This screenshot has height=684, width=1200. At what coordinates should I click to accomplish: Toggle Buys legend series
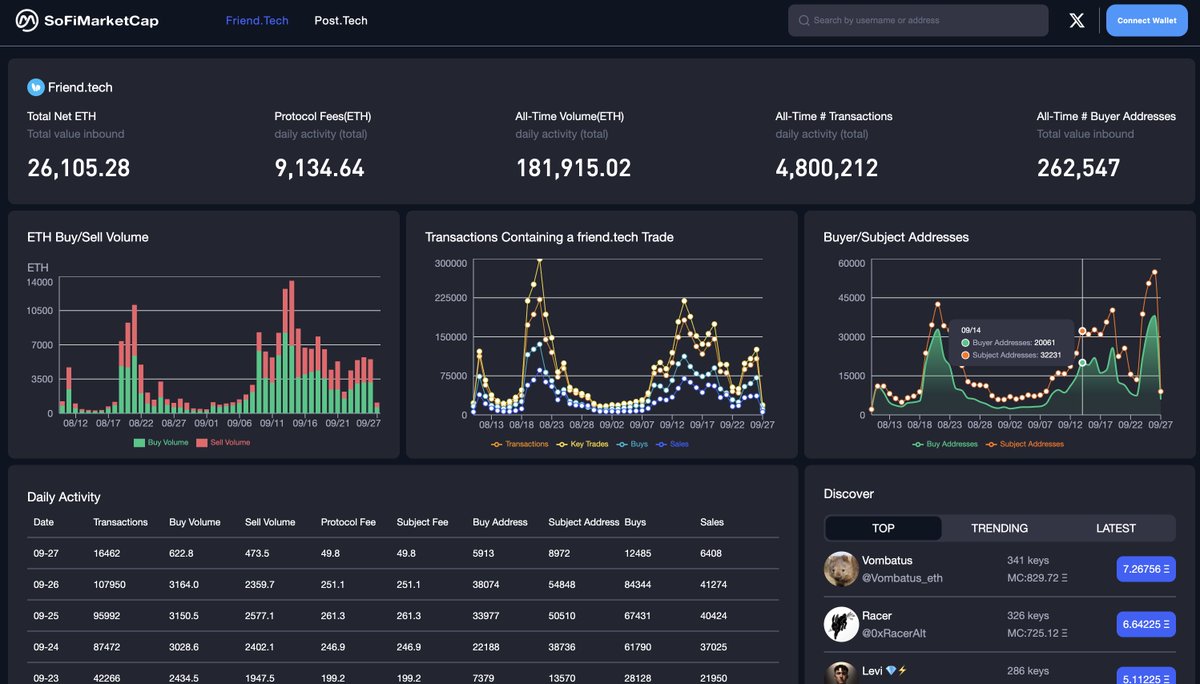coord(632,444)
